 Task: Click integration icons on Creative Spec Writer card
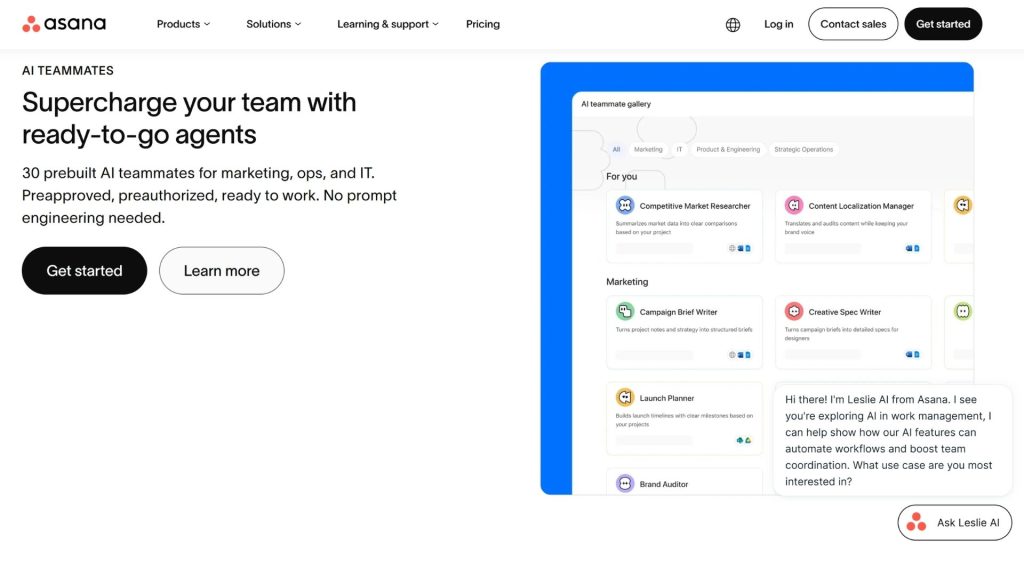click(x=912, y=355)
